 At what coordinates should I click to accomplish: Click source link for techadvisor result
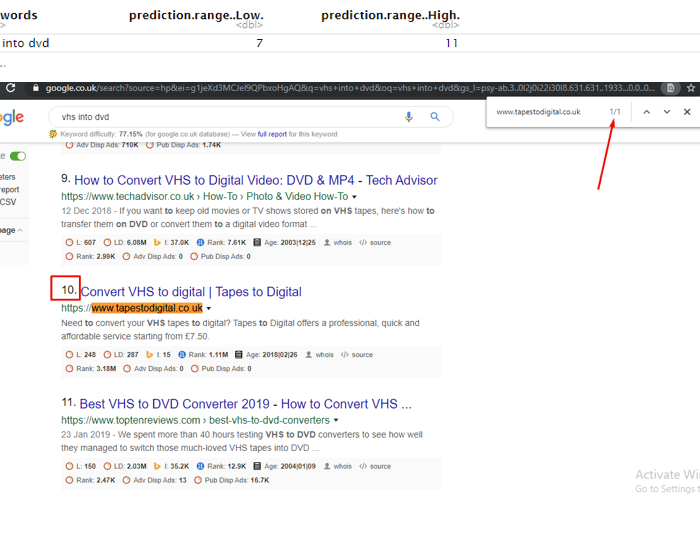coord(375,243)
